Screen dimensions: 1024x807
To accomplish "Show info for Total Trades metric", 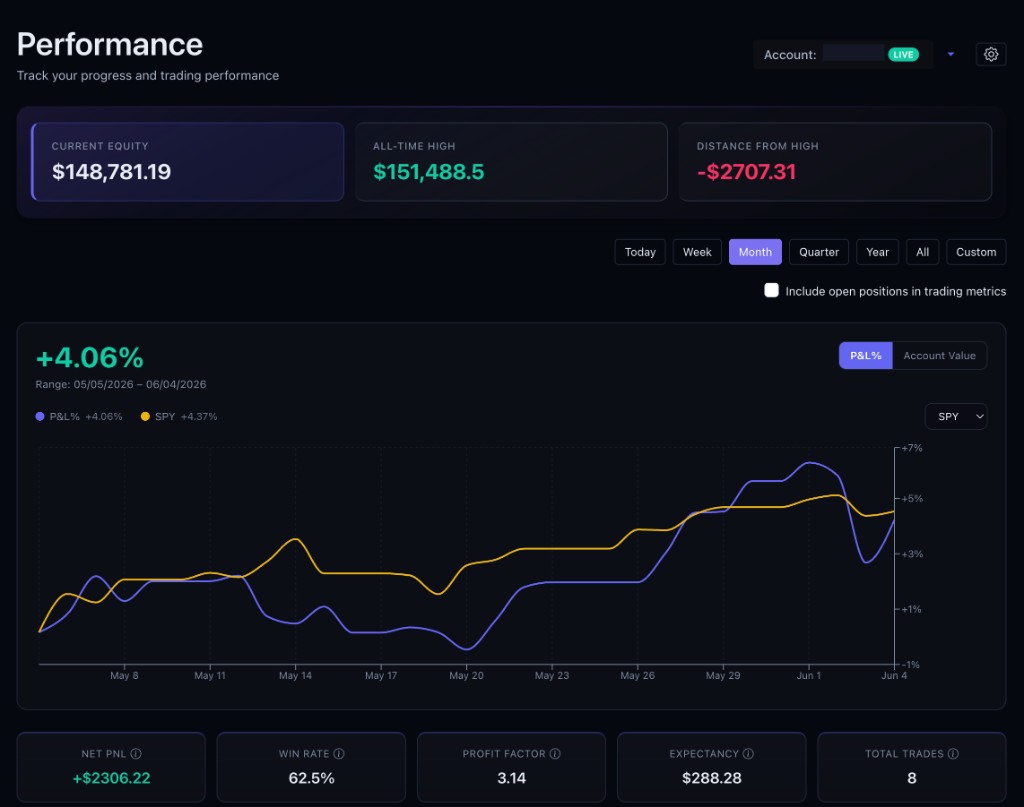I will 953,753.
